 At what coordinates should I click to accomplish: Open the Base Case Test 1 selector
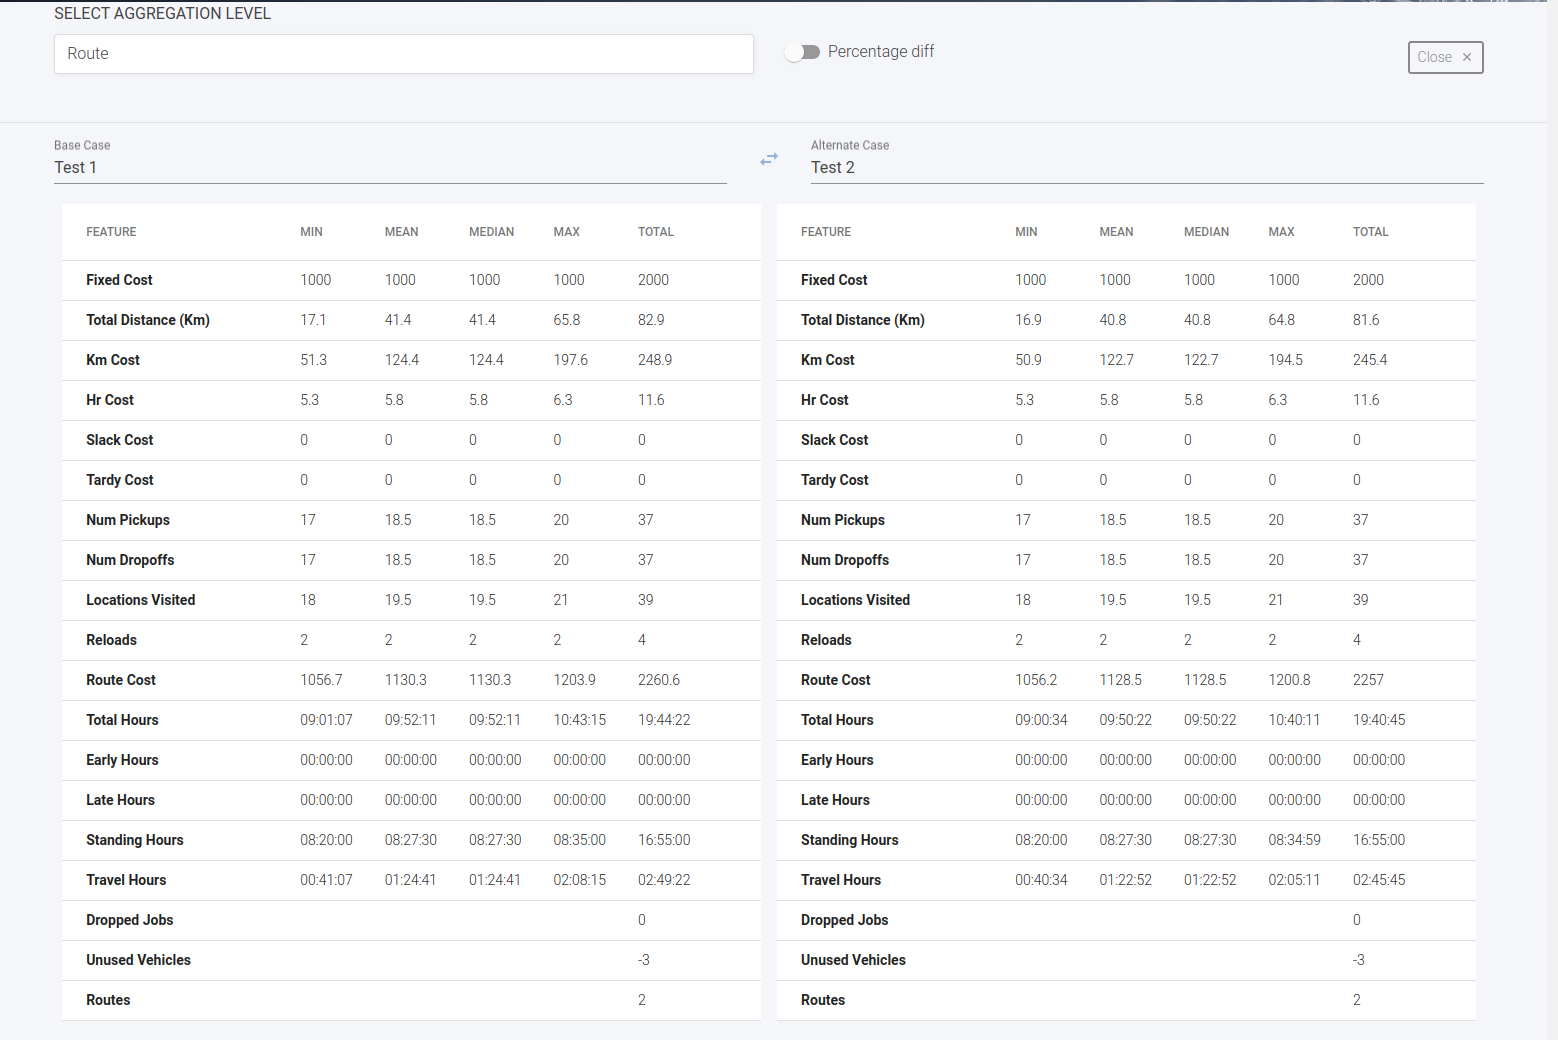click(390, 167)
